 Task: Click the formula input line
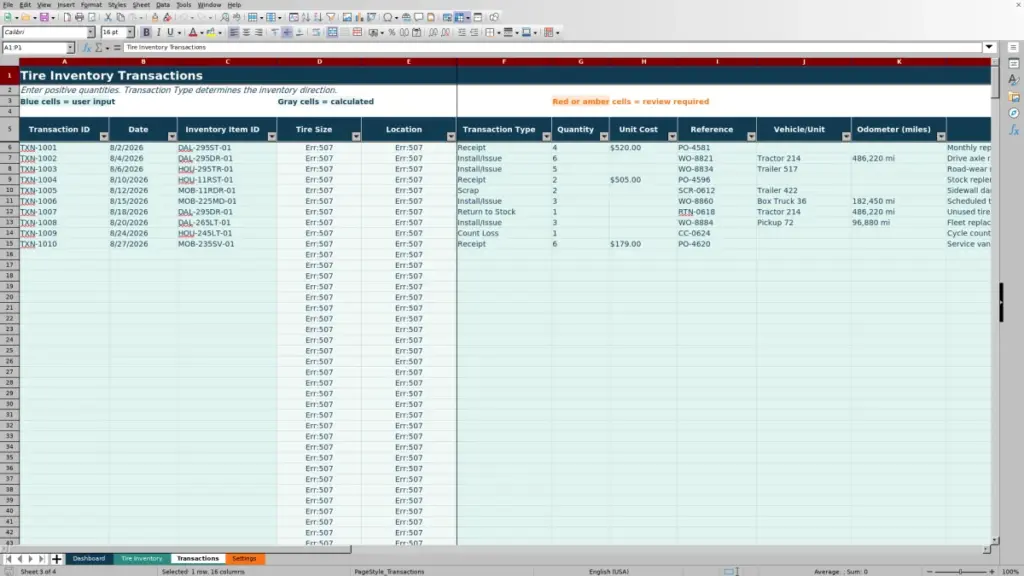pos(552,48)
